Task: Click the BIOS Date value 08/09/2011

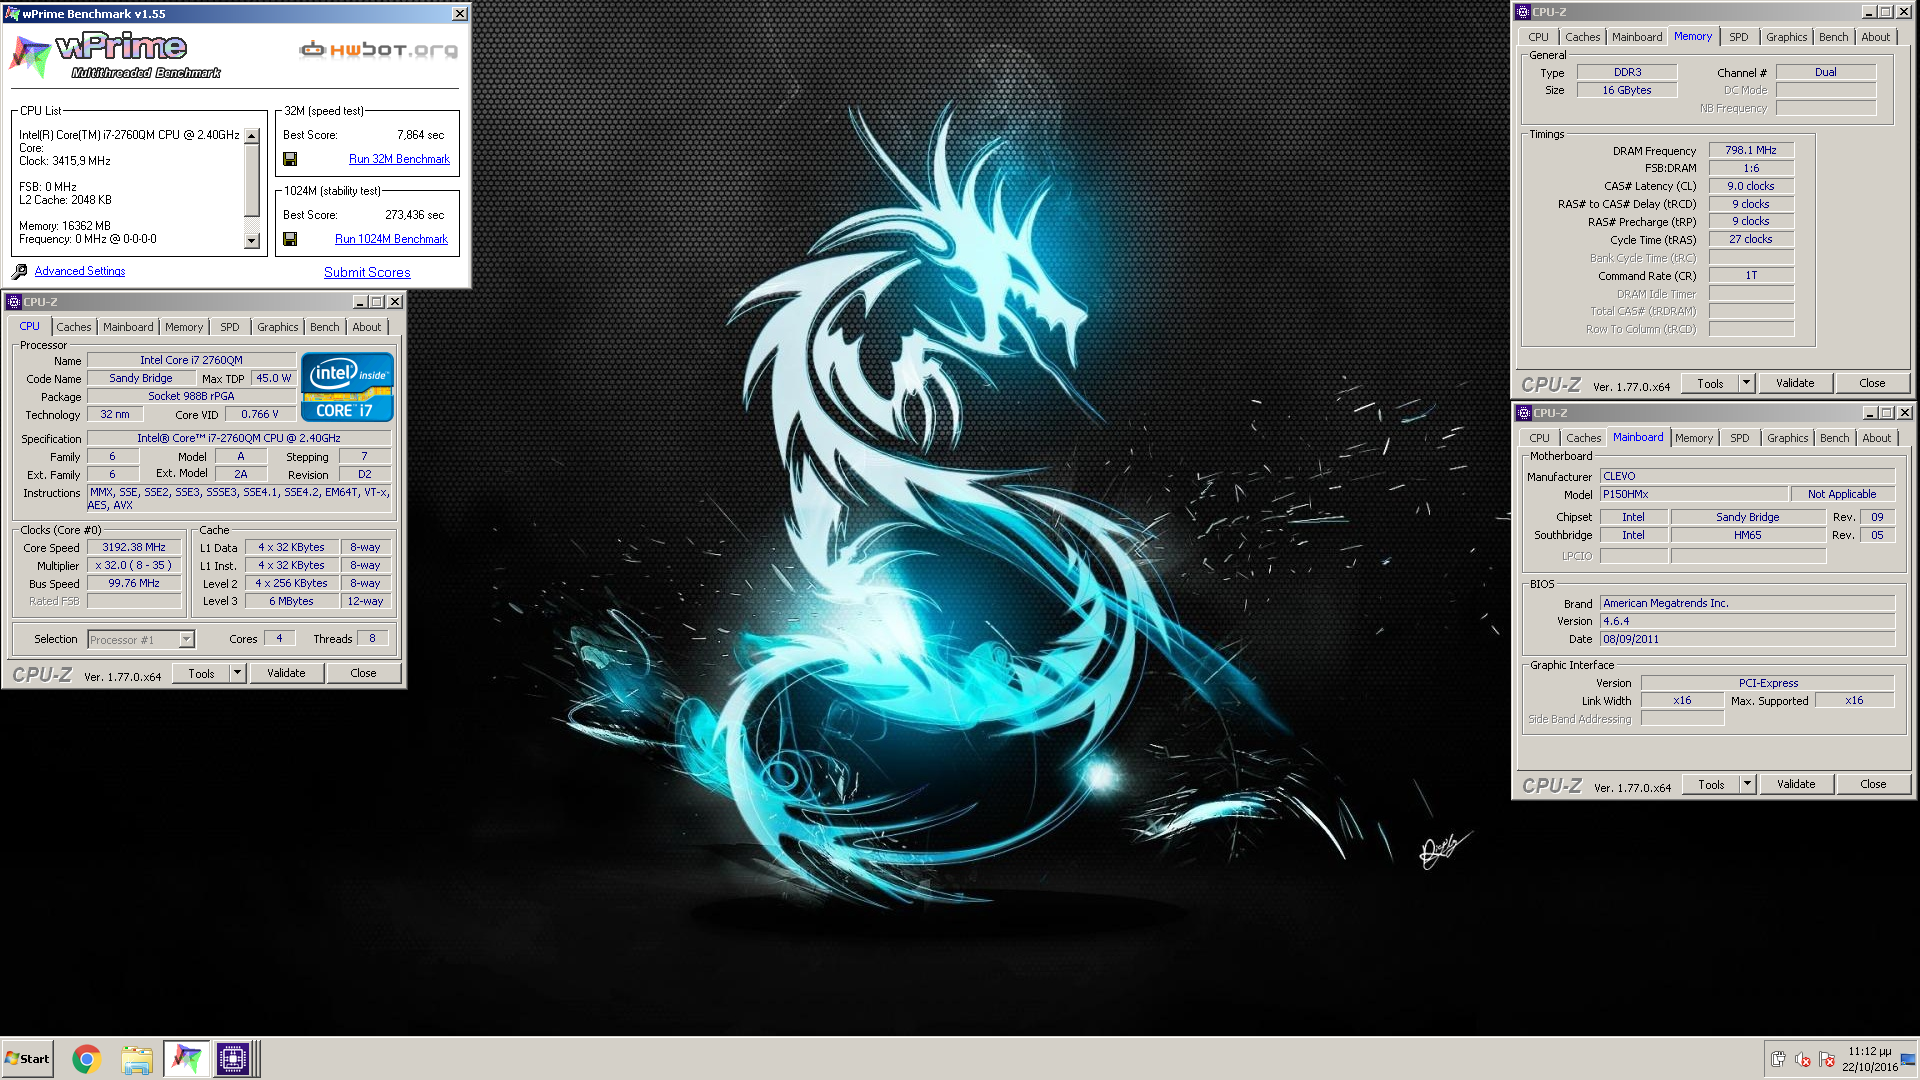Action: 1747,639
